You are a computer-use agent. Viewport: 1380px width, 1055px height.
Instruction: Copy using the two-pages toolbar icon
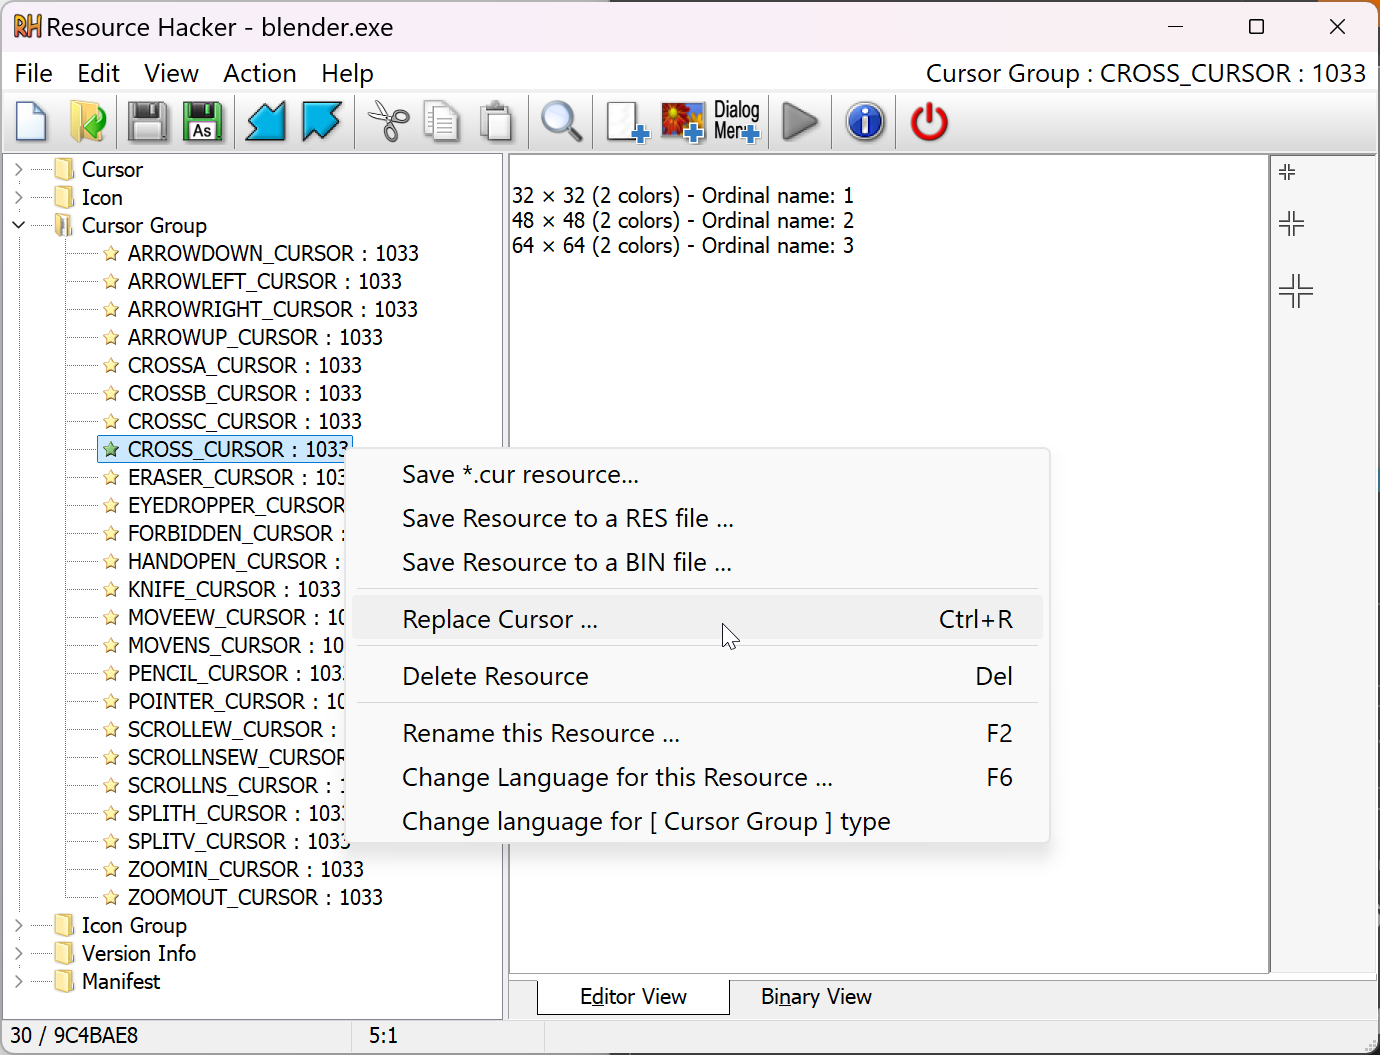441,122
